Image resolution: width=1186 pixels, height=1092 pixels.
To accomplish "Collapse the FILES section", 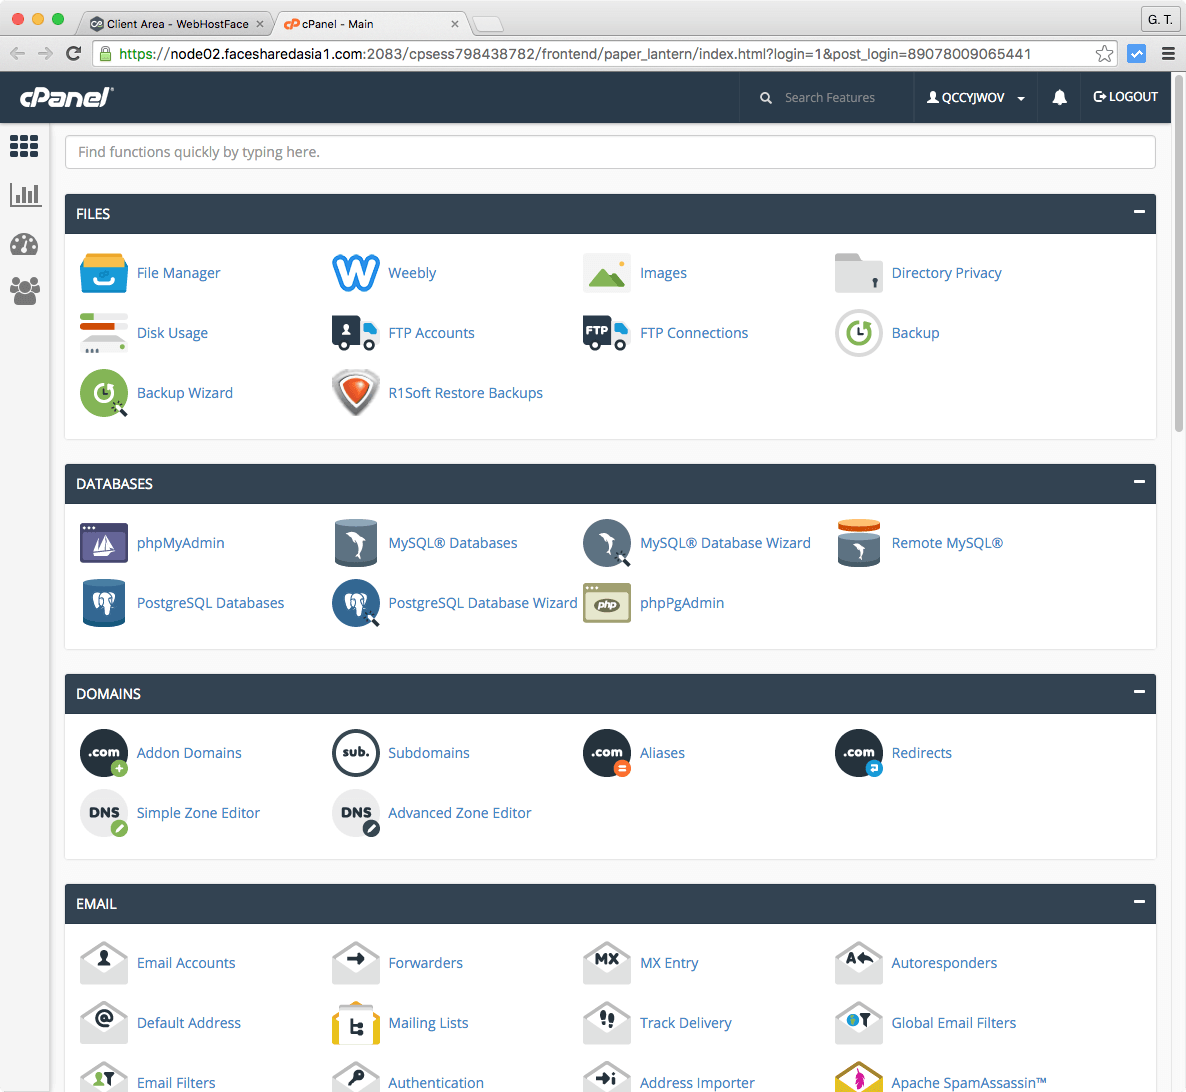I will [x=1138, y=212].
